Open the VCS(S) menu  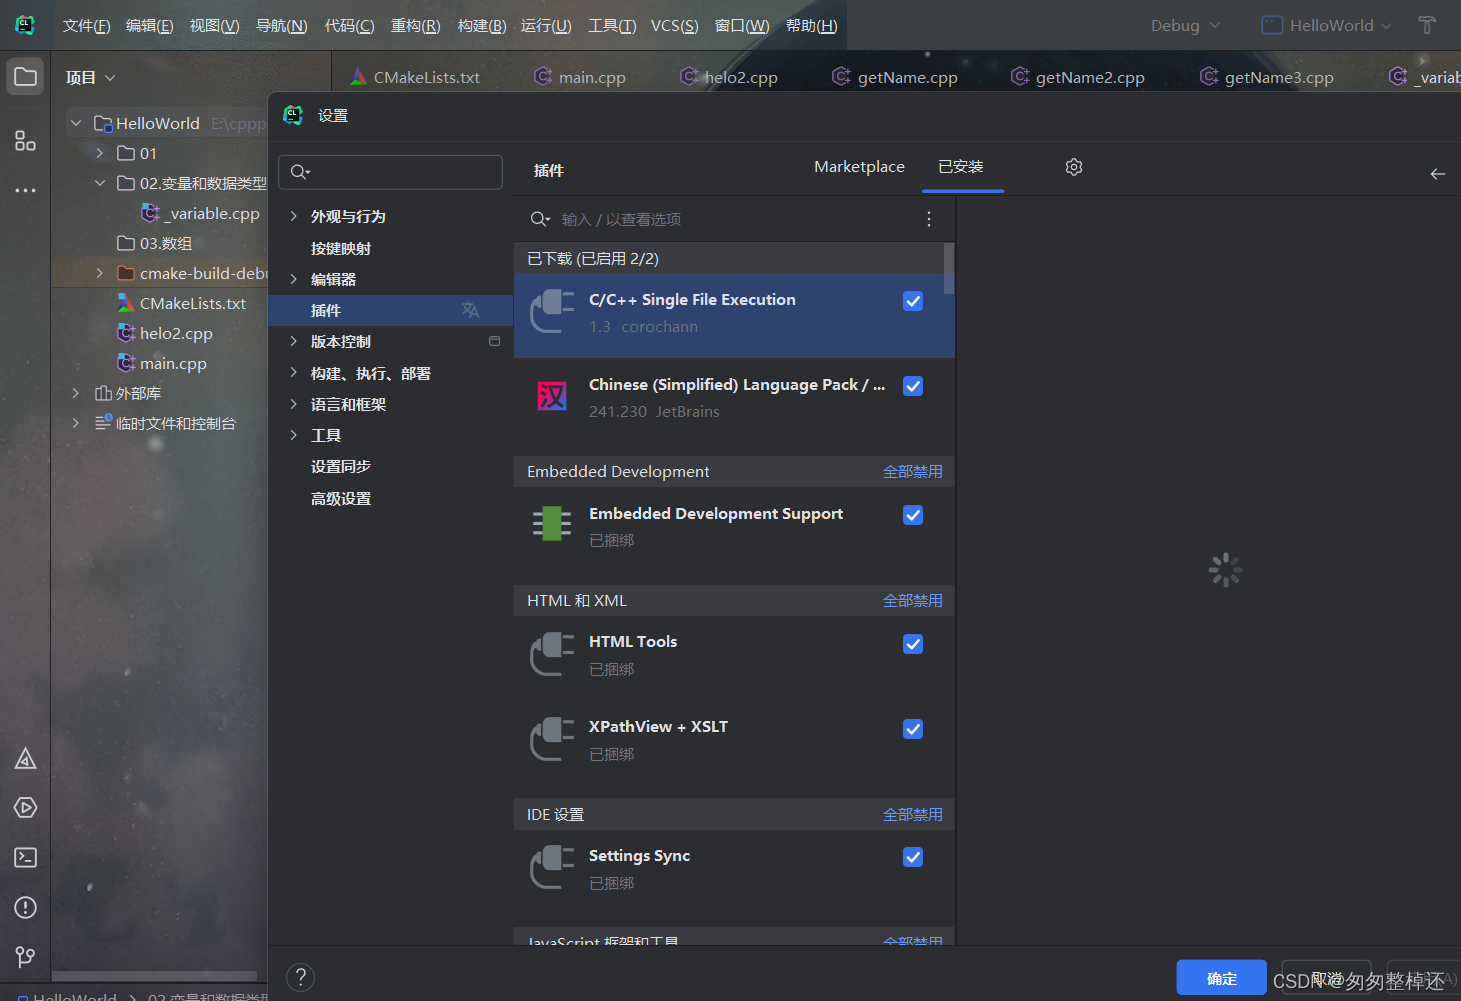(x=674, y=25)
